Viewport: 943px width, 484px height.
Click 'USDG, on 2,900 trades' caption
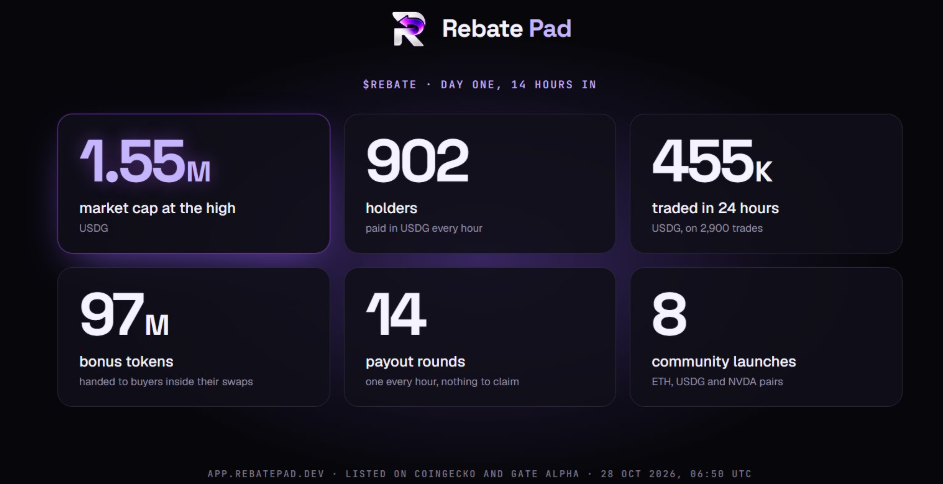(x=707, y=228)
